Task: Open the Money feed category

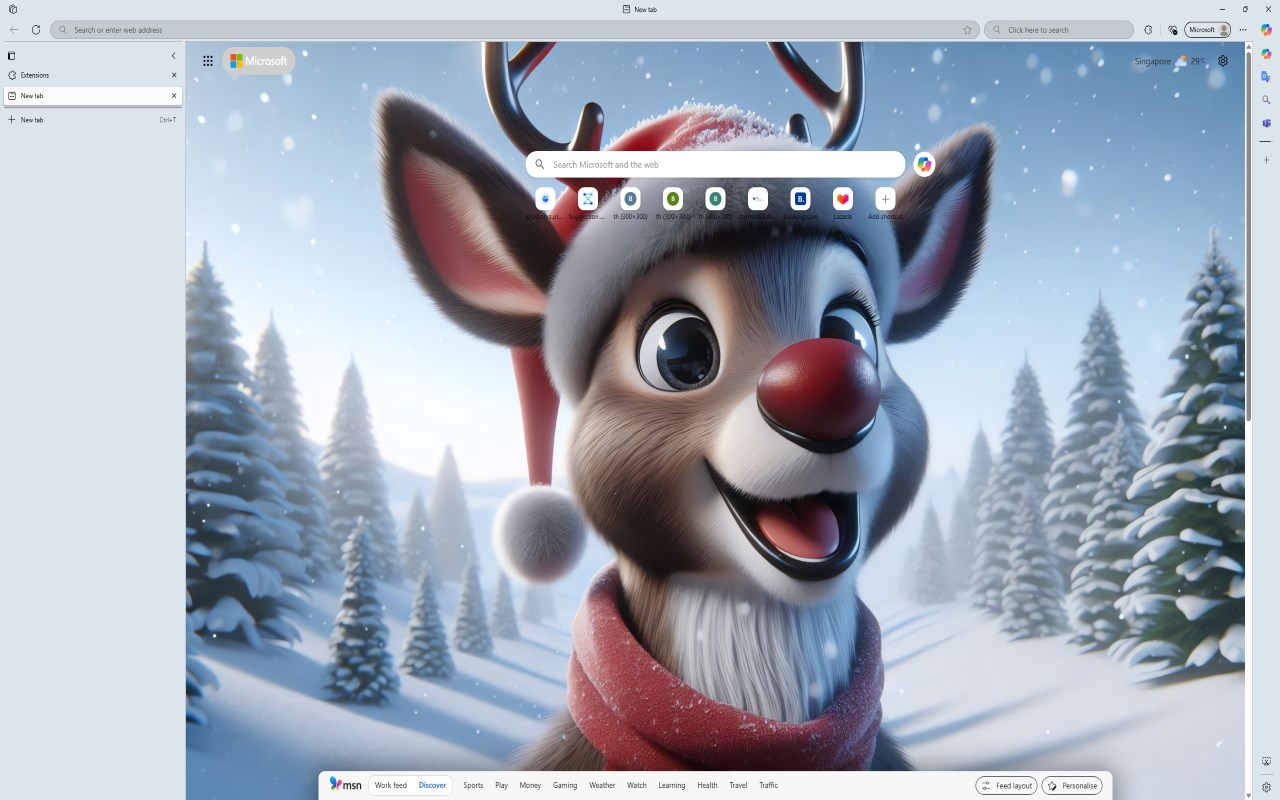Action: pos(530,786)
